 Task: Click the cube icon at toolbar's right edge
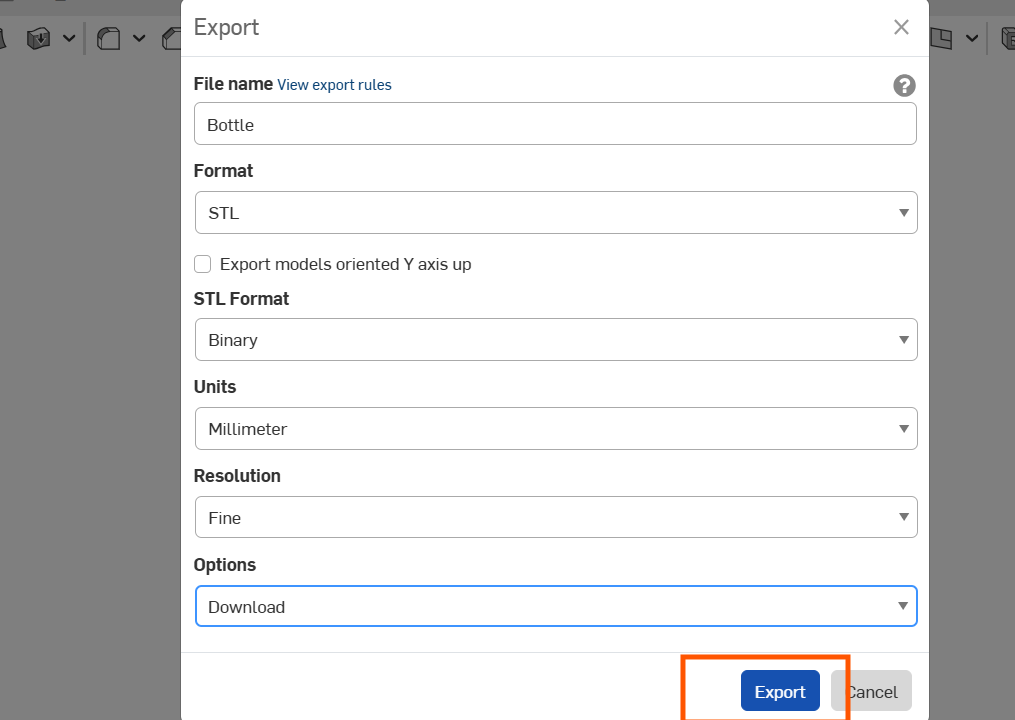pyautogui.click(x=1007, y=38)
